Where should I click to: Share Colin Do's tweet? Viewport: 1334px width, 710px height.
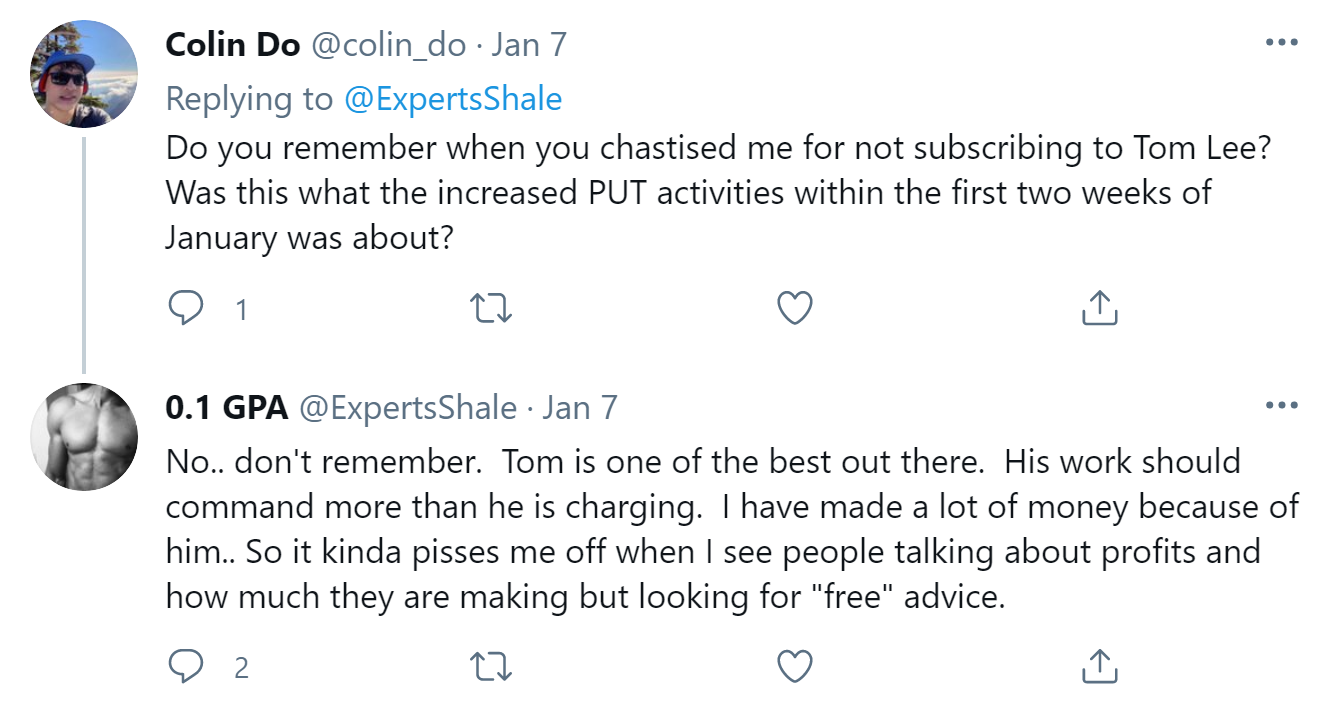1099,309
